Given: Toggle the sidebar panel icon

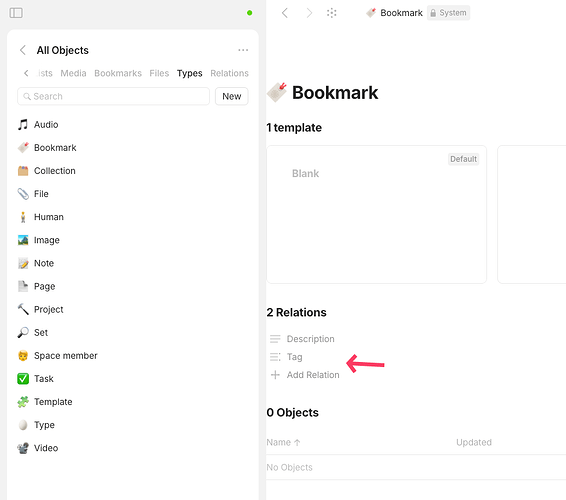Looking at the screenshot, I should (16, 13).
